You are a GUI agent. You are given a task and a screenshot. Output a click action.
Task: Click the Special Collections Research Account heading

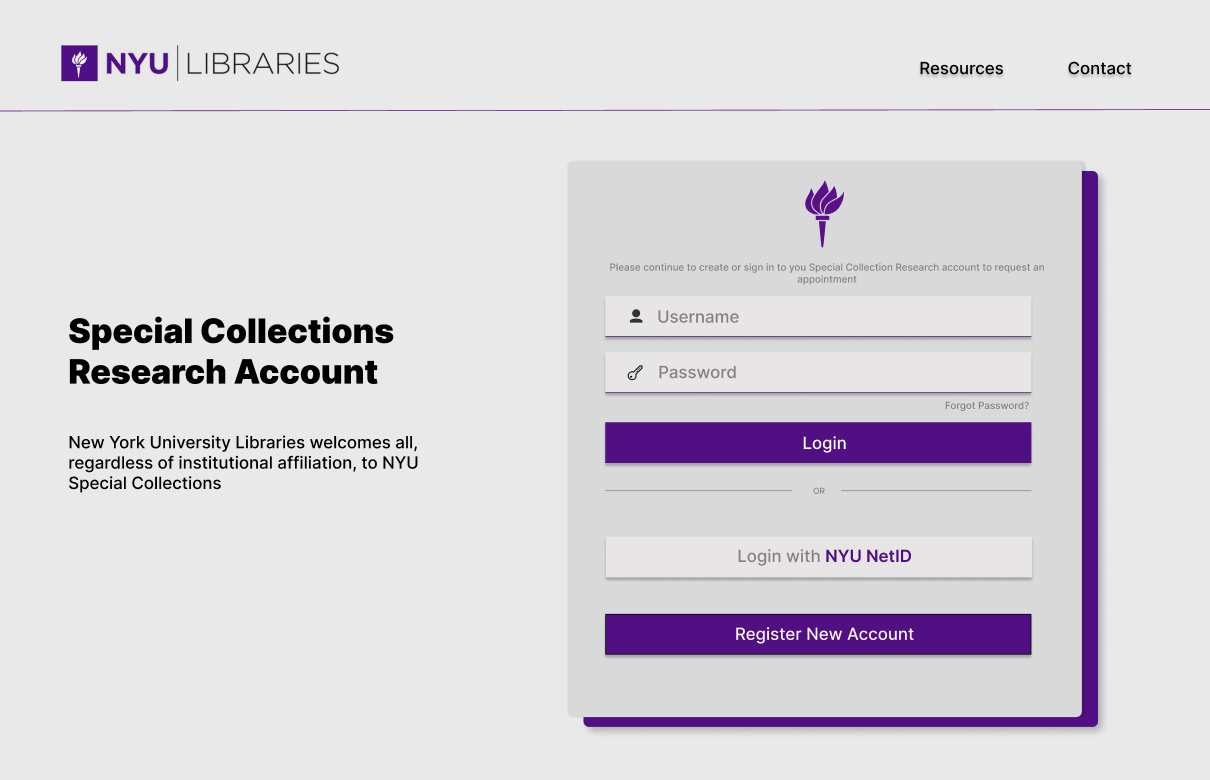(231, 351)
